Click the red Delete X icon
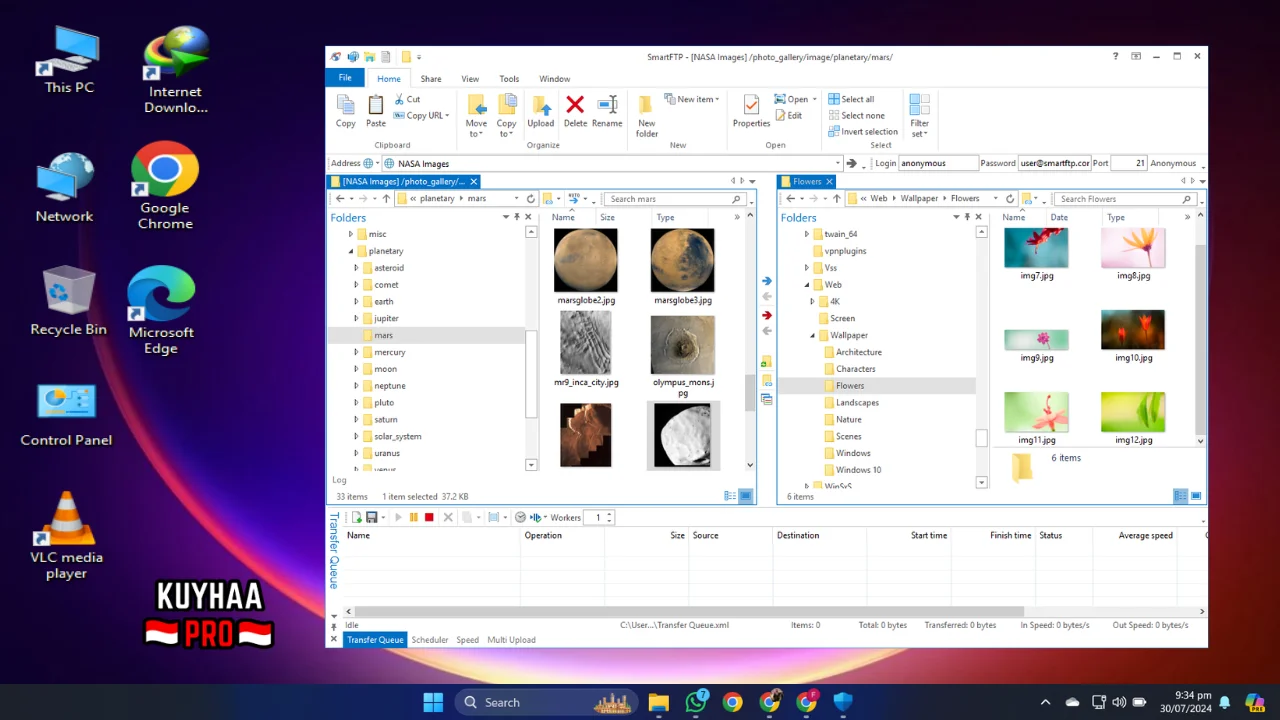1280x720 pixels. pyautogui.click(x=575, y=110)
